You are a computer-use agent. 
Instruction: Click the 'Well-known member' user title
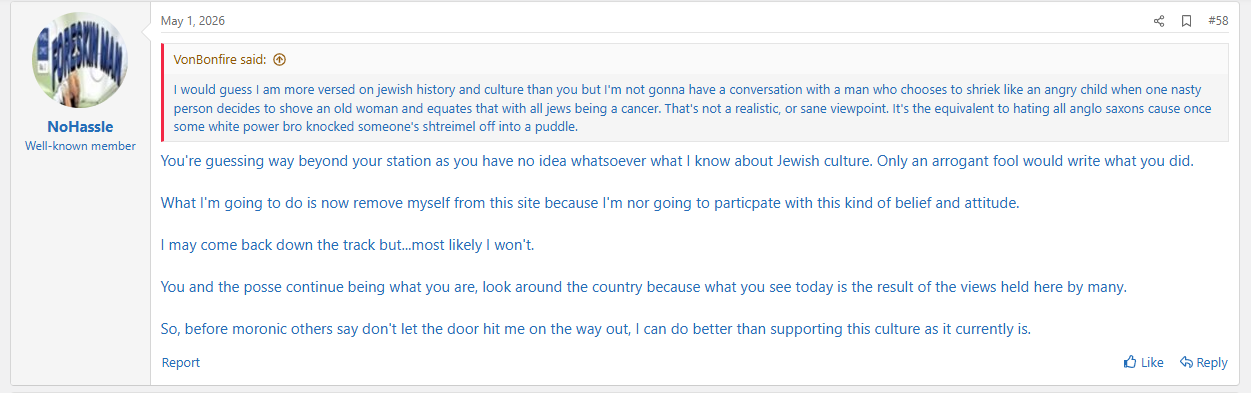(81, 146)
